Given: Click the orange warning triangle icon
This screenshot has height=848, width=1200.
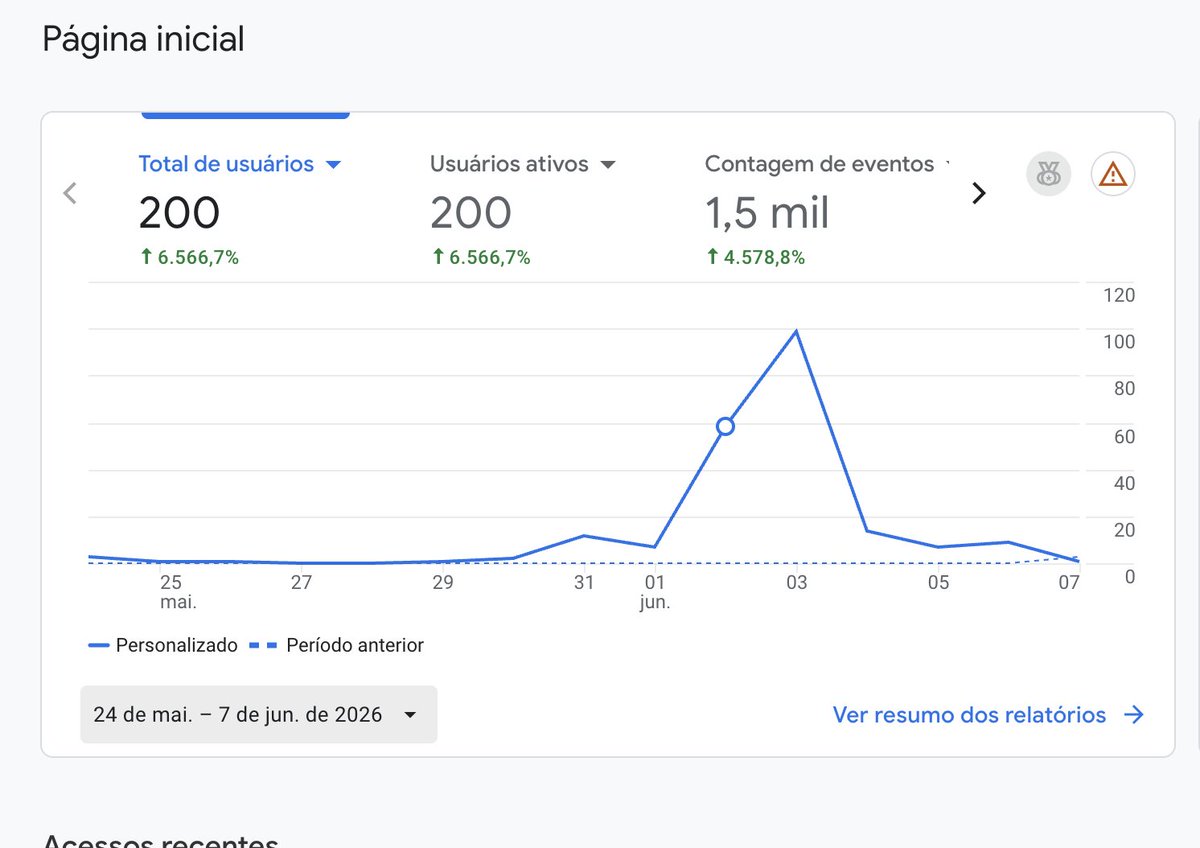Looking at the screenshot, I should pos(1113,175).
